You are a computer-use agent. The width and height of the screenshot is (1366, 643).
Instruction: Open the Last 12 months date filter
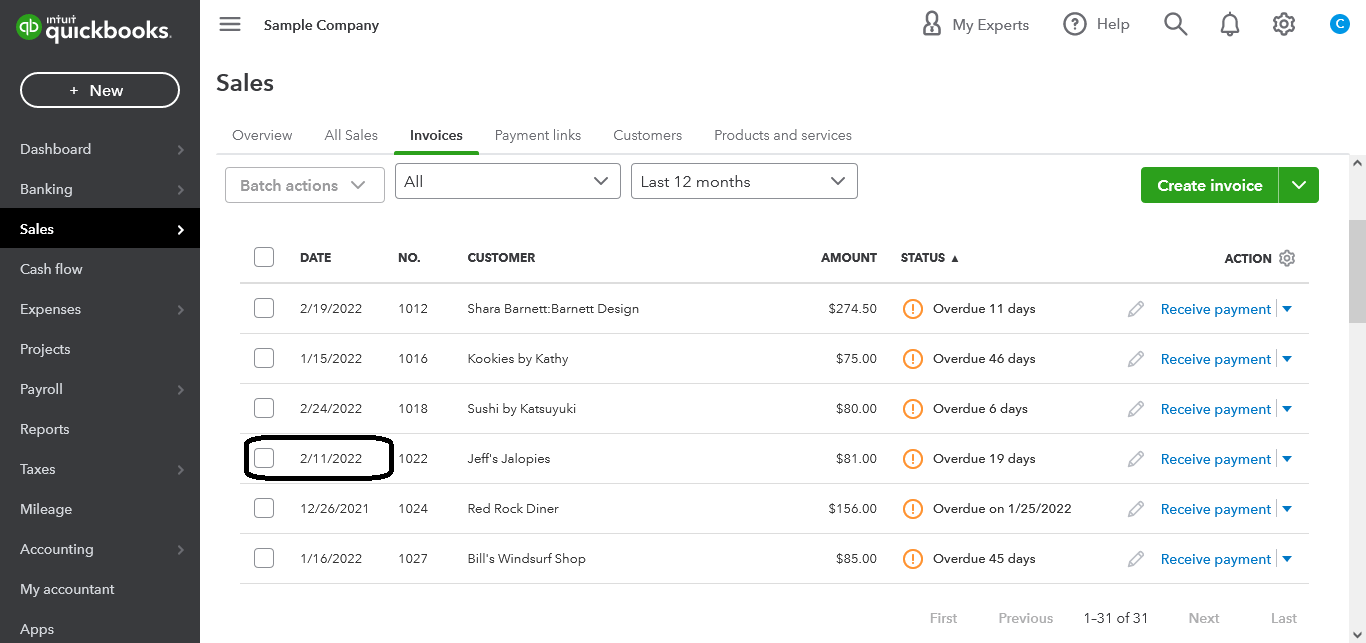(744, 181)
